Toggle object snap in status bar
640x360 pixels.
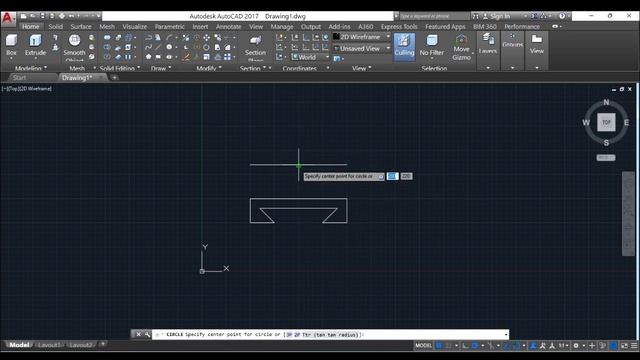(x=516, y=345)
